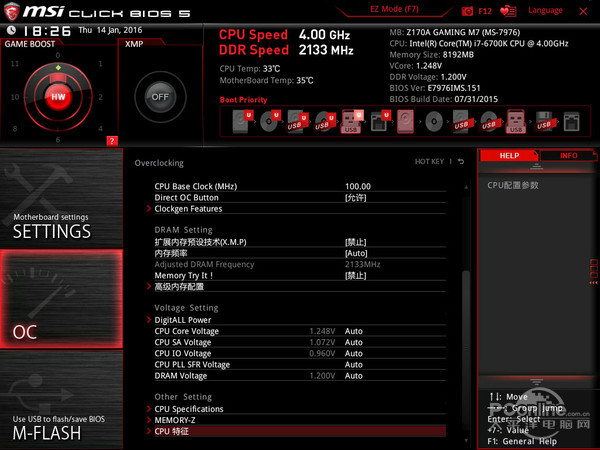
Task: Switch to the INFO tab
Action: point(569,155)
